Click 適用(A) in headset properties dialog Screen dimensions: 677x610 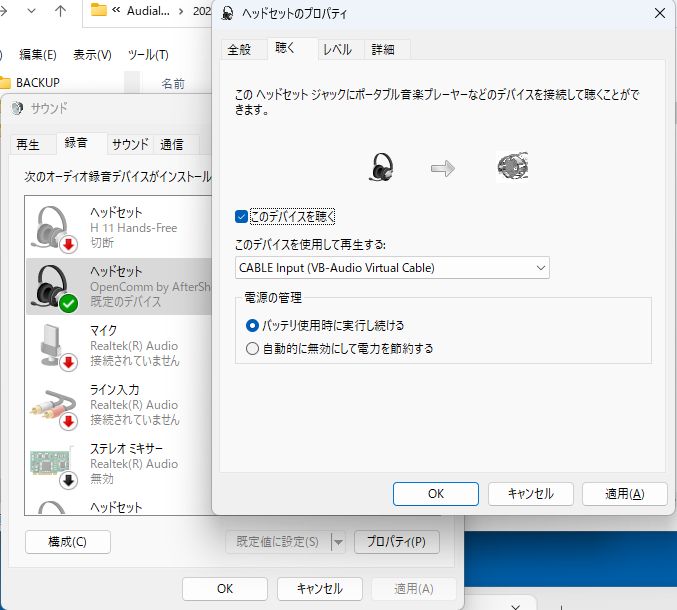pyautogui.click(x=625, y=494)
